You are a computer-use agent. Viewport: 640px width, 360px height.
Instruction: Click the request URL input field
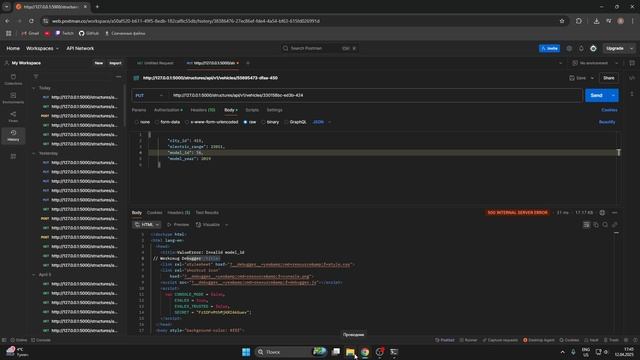[375, 96]
